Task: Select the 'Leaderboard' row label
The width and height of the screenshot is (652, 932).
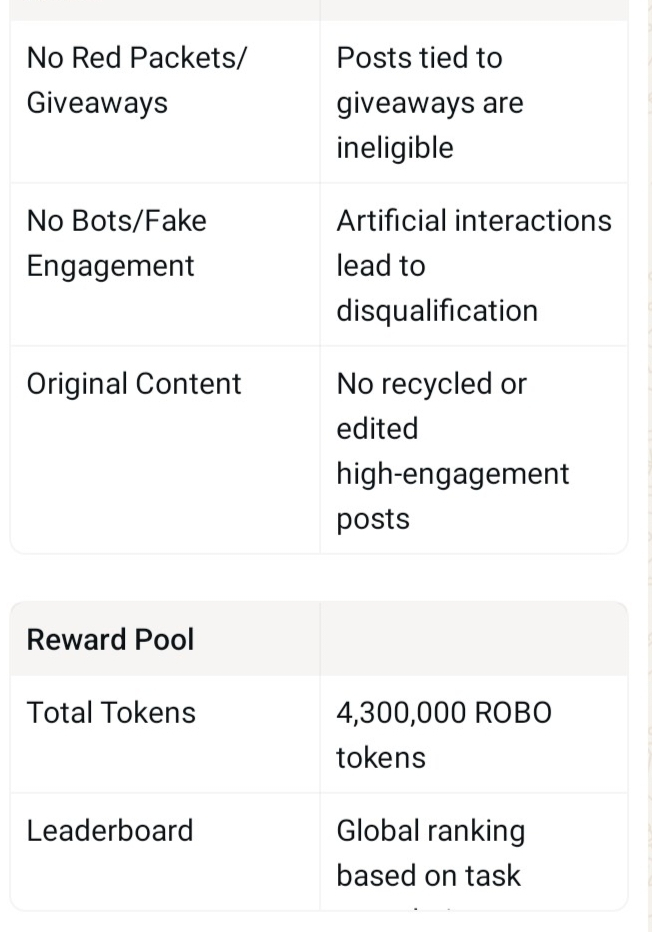Action: pyautogui.click(x=110, y=831)
